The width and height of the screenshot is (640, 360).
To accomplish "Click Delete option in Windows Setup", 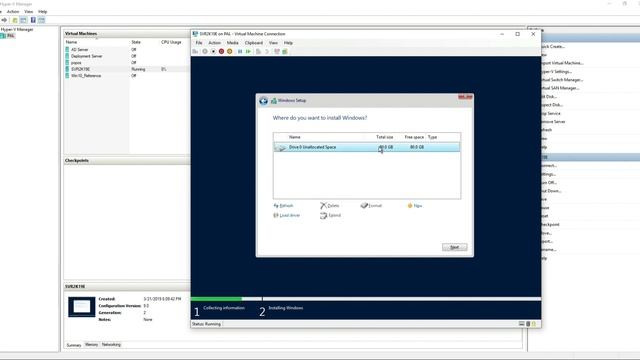I will click(330, 206).
